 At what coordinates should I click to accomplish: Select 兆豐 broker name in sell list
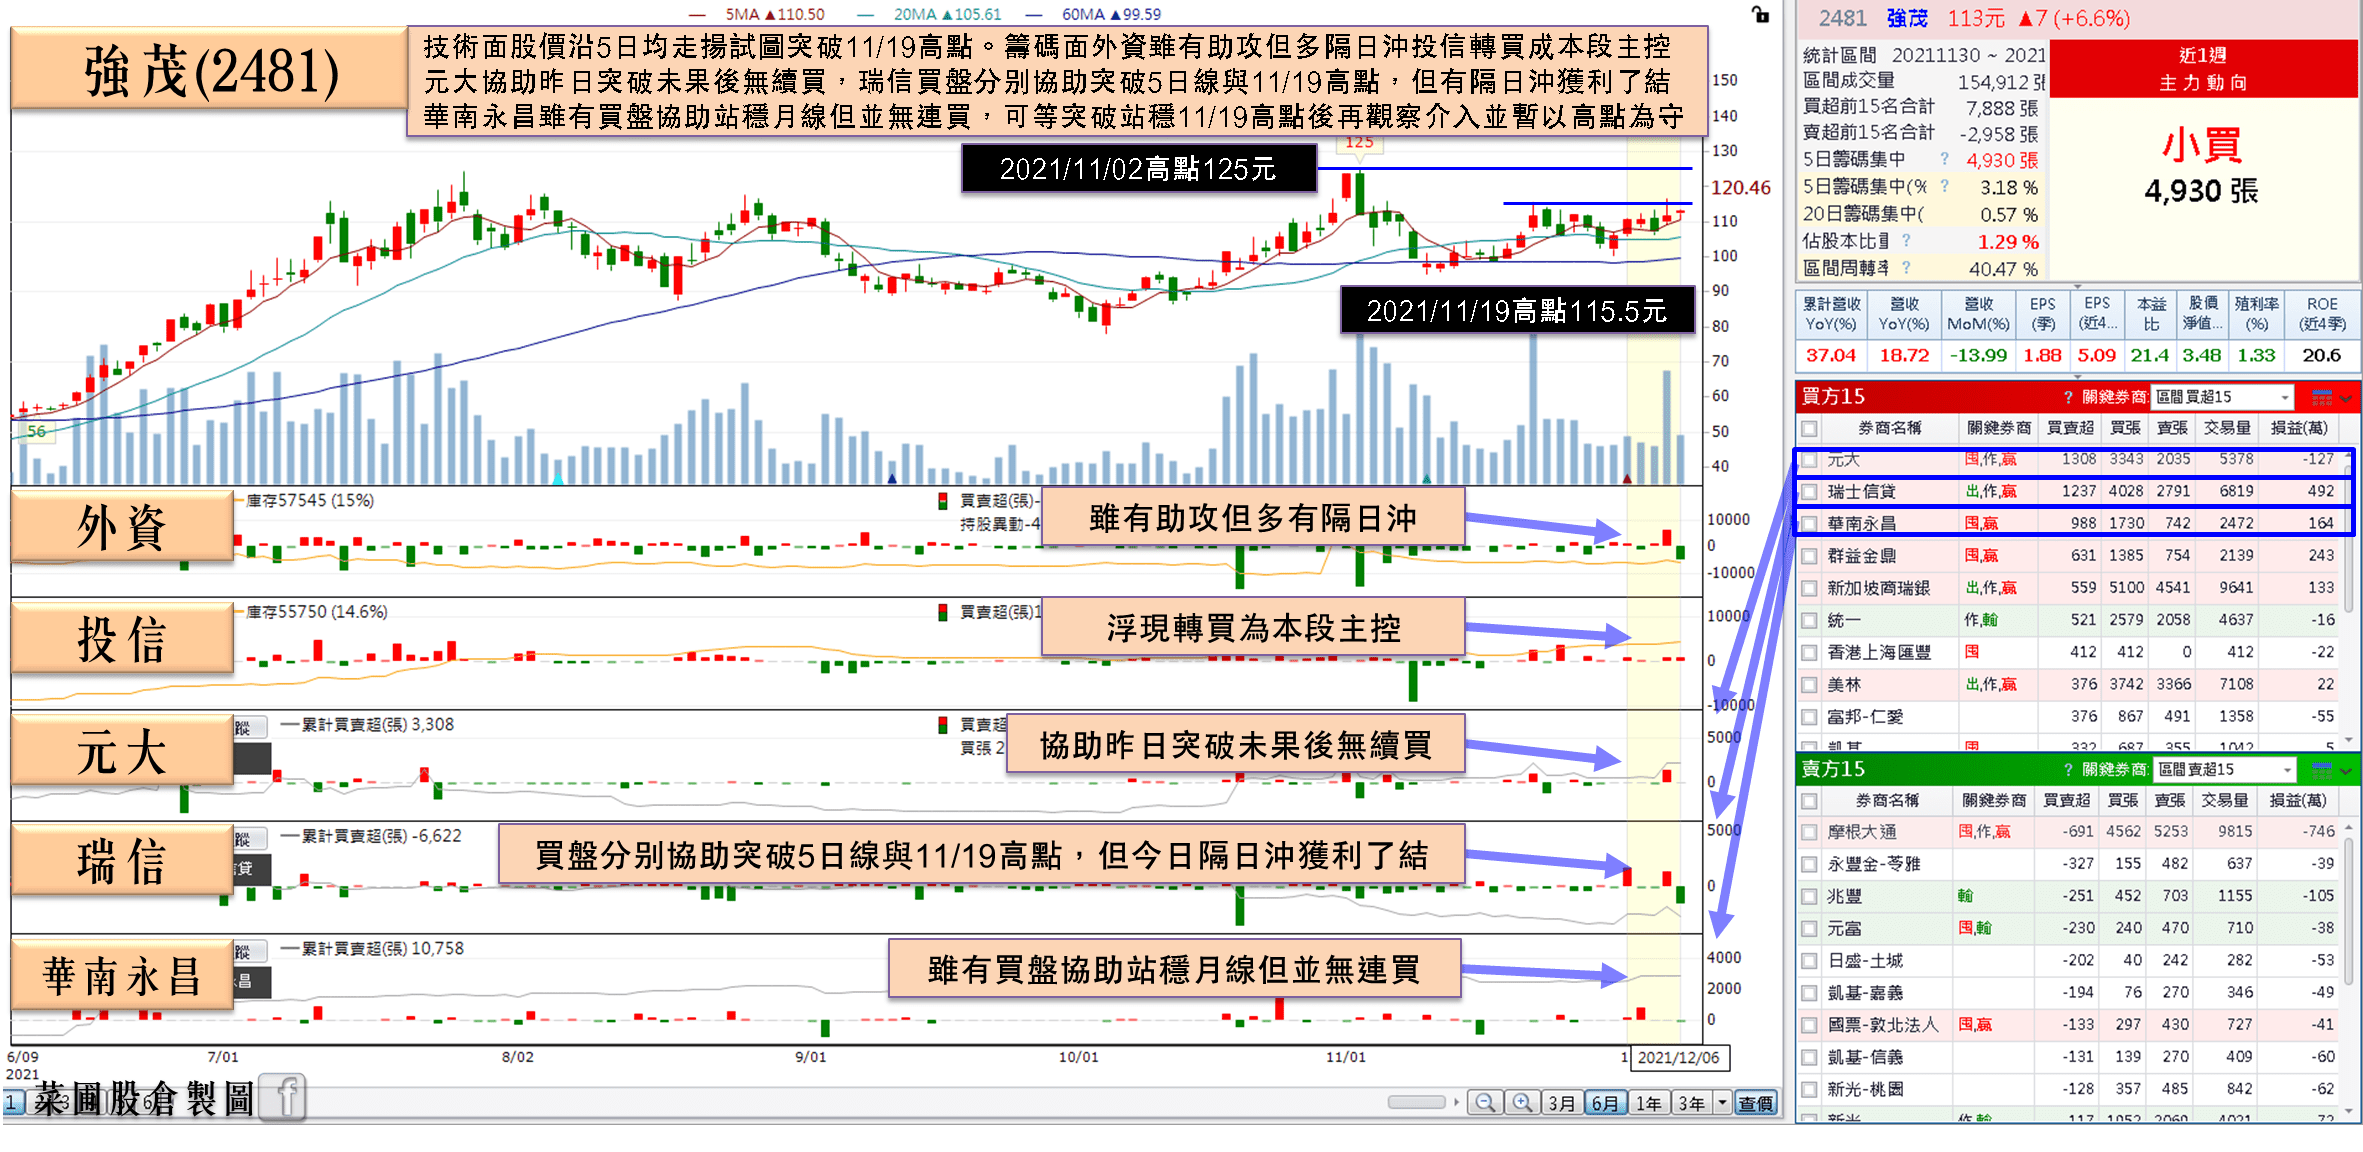(x=1844, y=897)
